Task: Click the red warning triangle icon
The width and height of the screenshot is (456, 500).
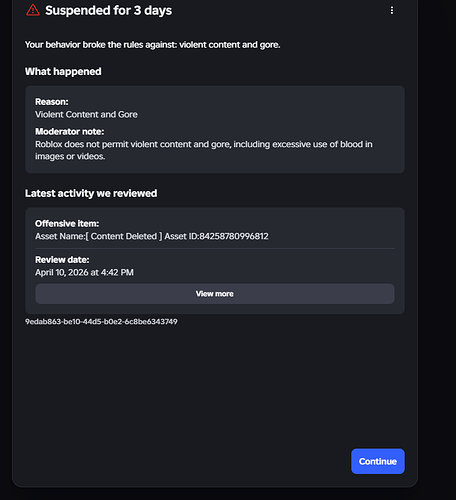Action: 33,10
